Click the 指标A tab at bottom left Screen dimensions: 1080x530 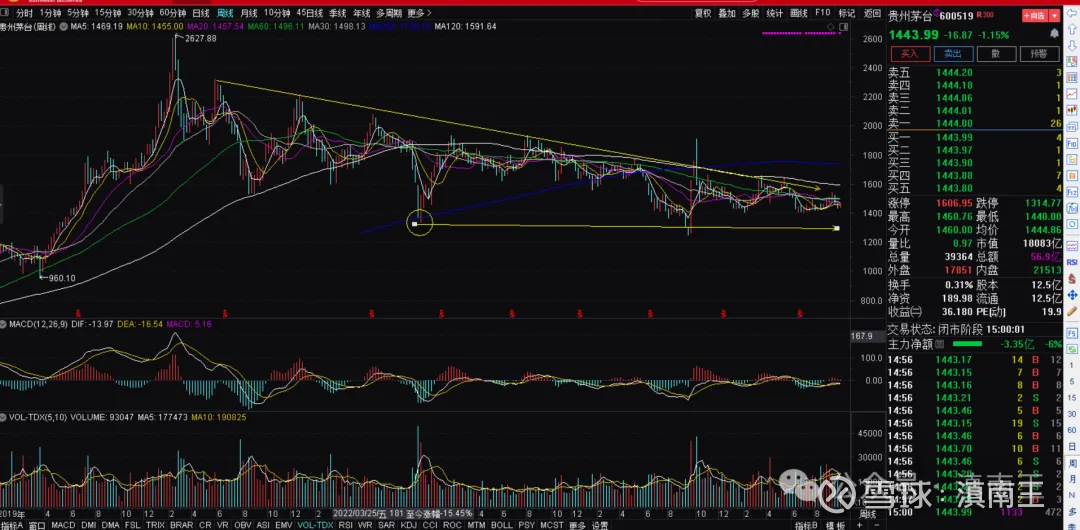(12, 525)
